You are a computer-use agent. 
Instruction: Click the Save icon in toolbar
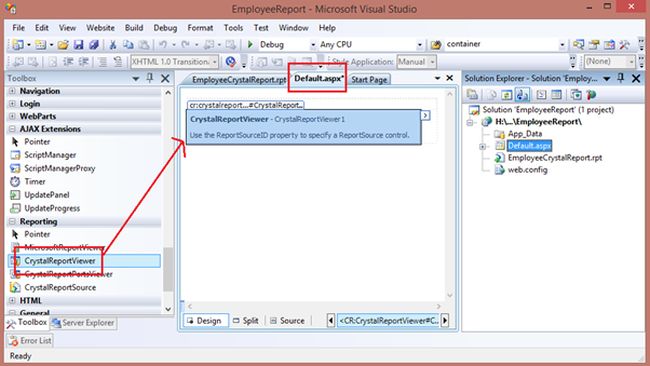coord(78,44)
